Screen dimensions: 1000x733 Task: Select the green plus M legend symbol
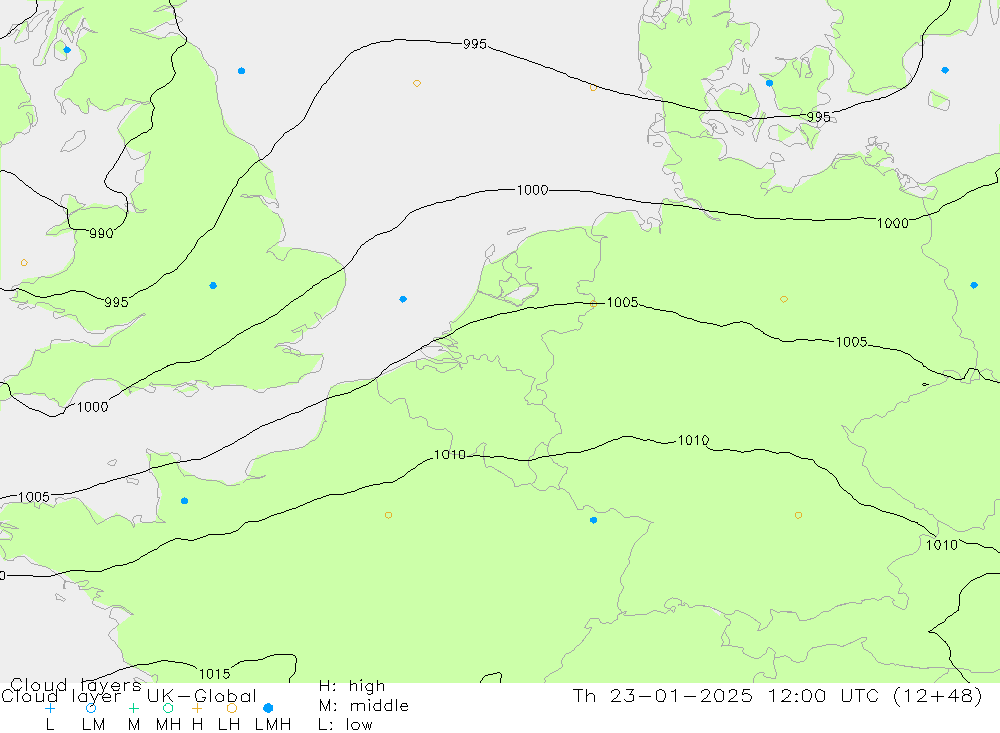pyautogui.click(x=133, y=708)
